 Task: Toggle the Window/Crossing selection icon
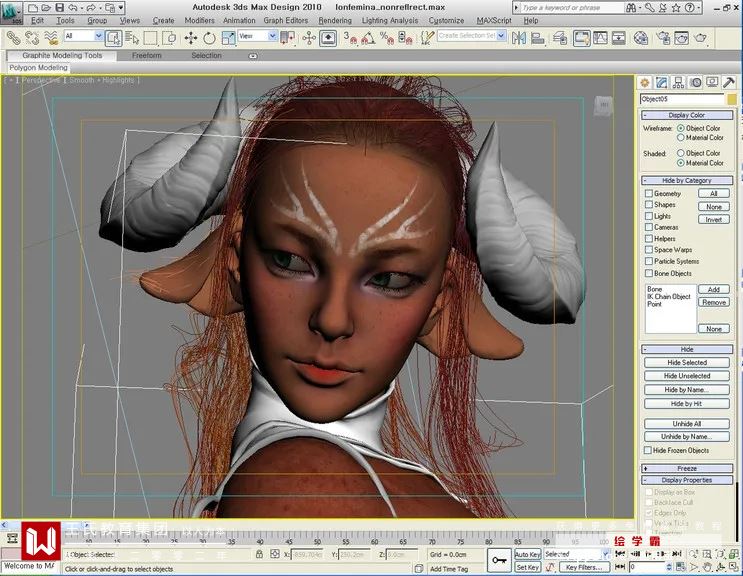click(x=169, y=38)
